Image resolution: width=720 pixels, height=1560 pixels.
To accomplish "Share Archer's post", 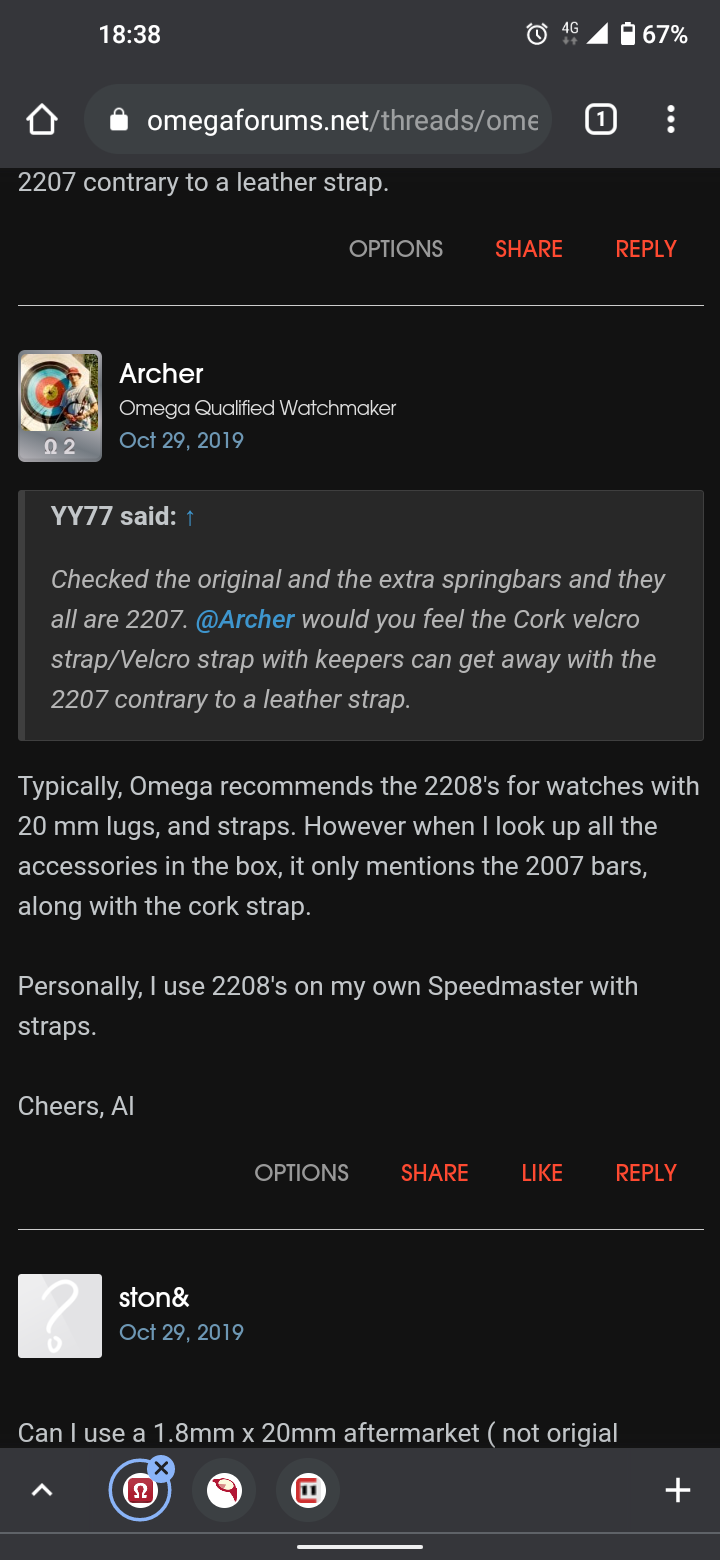I will (x=434, y=1173).
